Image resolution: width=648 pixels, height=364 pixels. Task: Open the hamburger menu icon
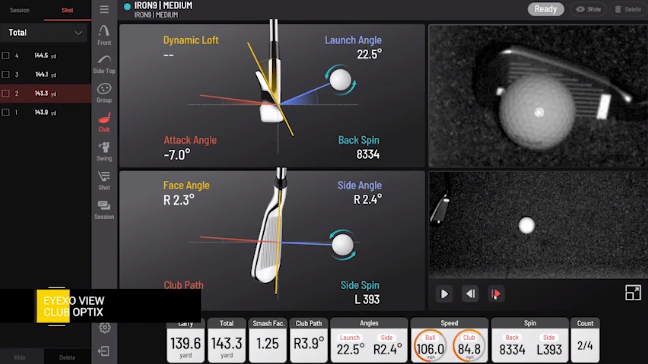pos(104,9)
